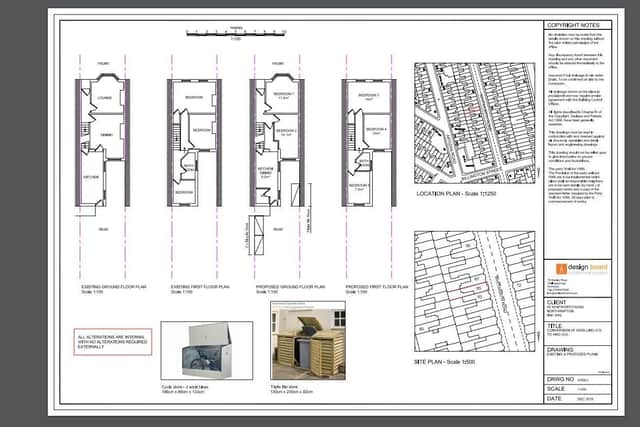Click the cycle store photo thumbnail

tap(207, 351)
